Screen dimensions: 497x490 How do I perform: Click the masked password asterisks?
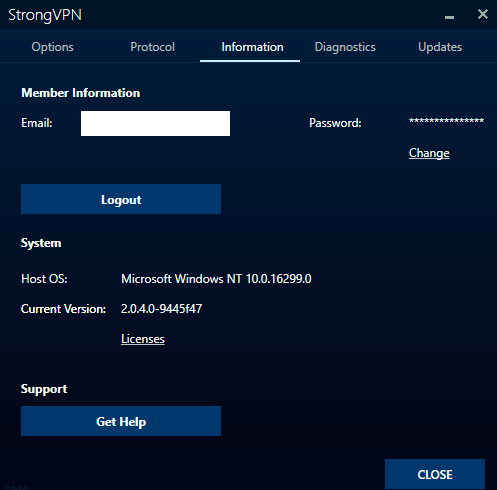tap(446, 121)
